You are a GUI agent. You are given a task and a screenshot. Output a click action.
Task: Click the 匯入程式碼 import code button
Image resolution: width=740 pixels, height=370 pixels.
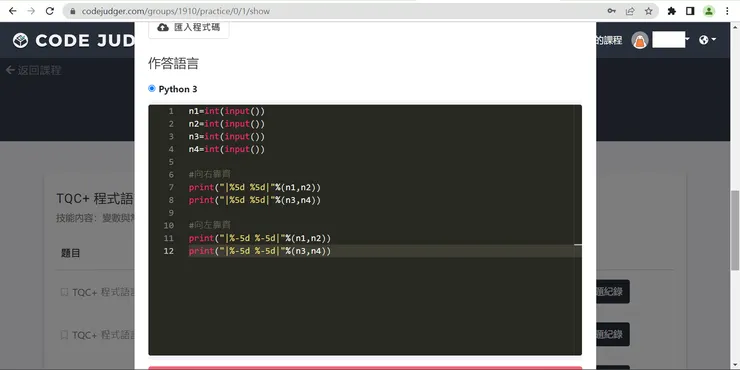[189, 27]
